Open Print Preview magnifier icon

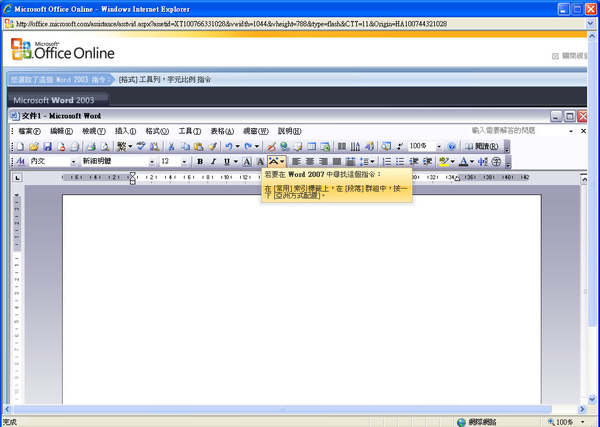(x=104, y=147)
